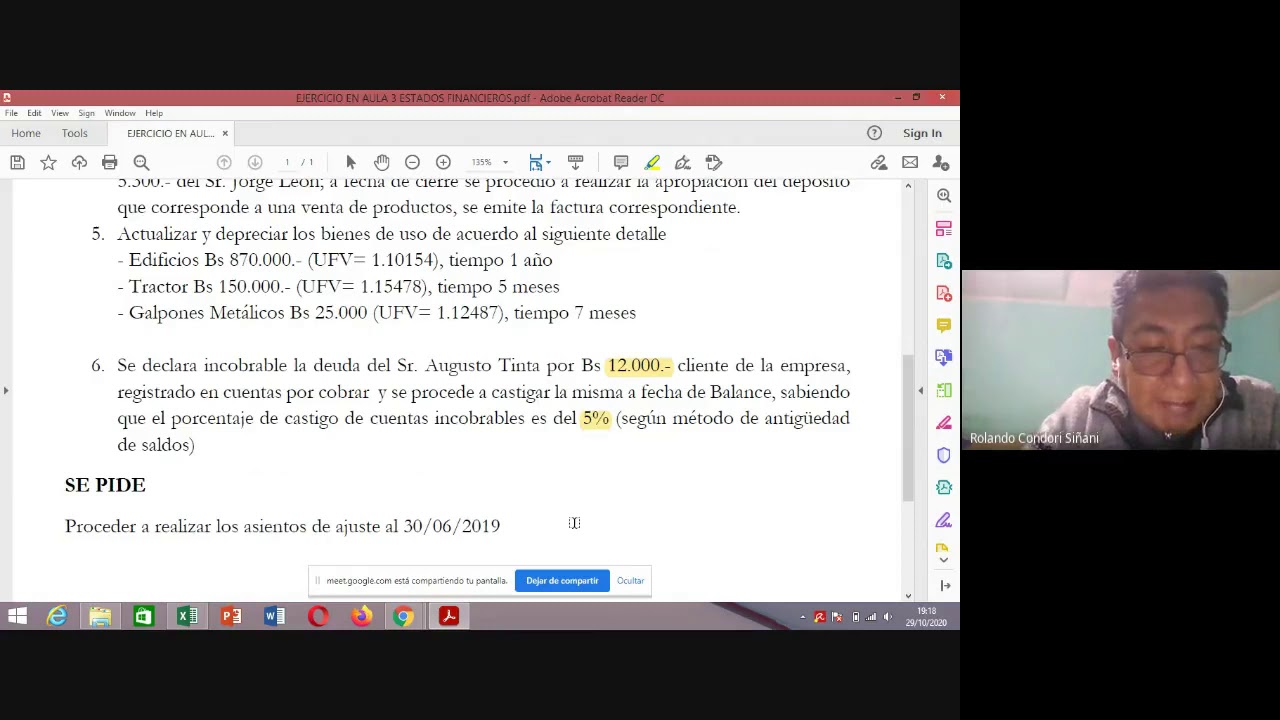
Task: Zoom out with the minus icon
Action: pos(412,162)
